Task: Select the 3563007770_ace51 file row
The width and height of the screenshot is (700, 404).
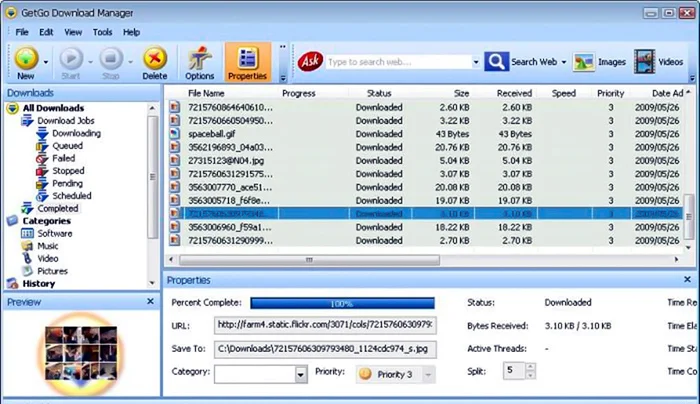Action: (x=424, y=187)
